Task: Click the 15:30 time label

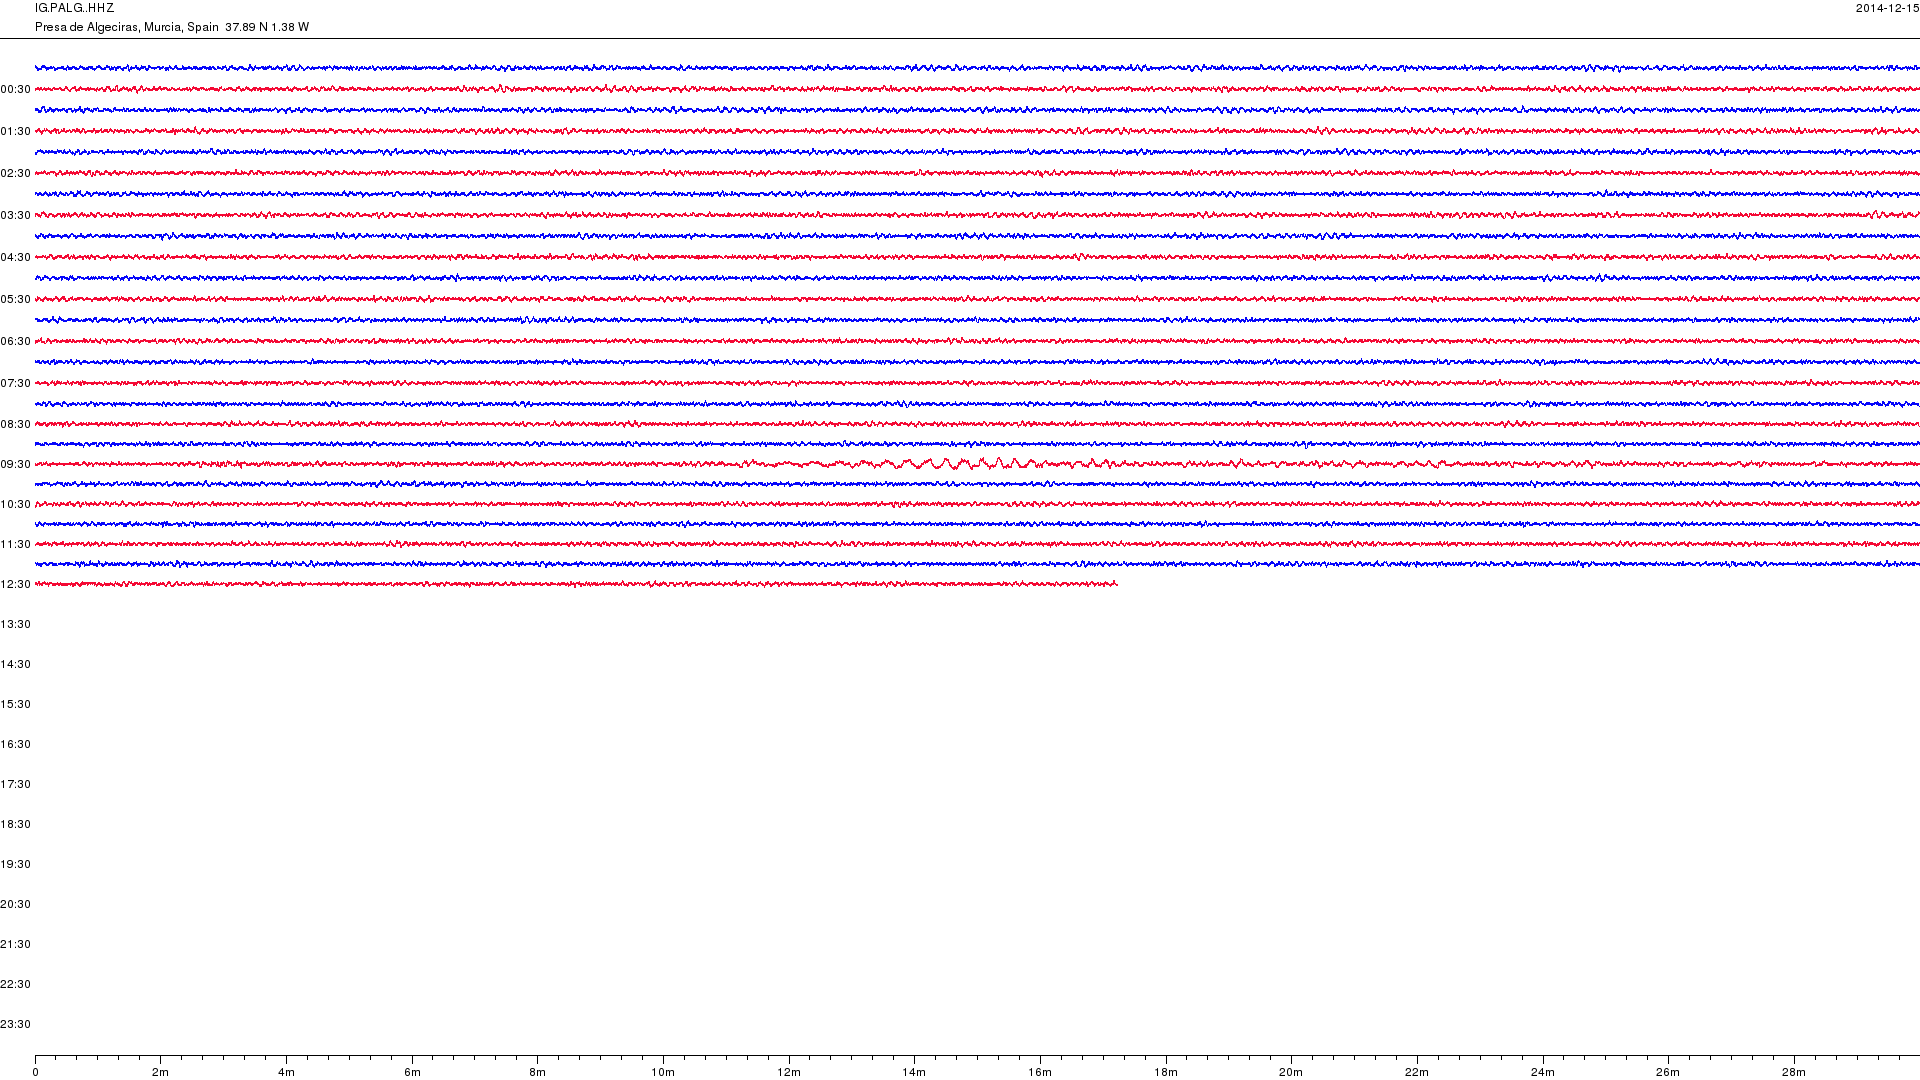Action: (15, 704)
